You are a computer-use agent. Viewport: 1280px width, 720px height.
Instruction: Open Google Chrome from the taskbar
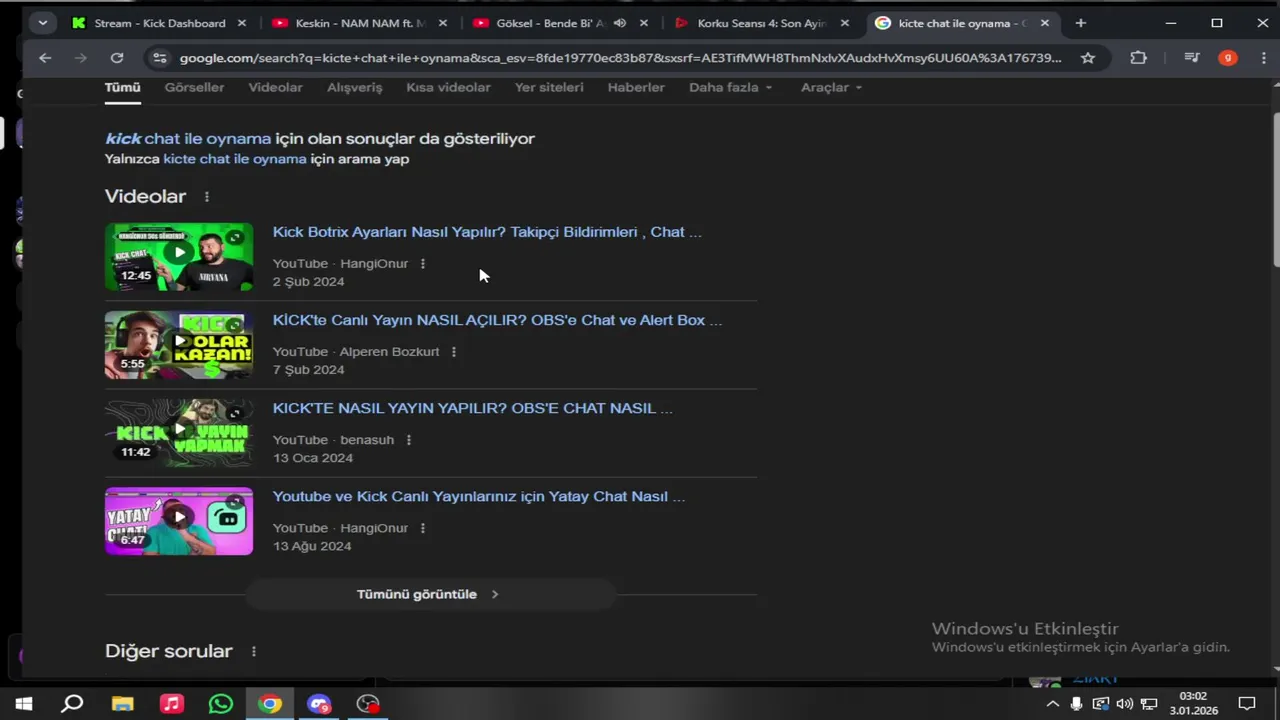270,704
